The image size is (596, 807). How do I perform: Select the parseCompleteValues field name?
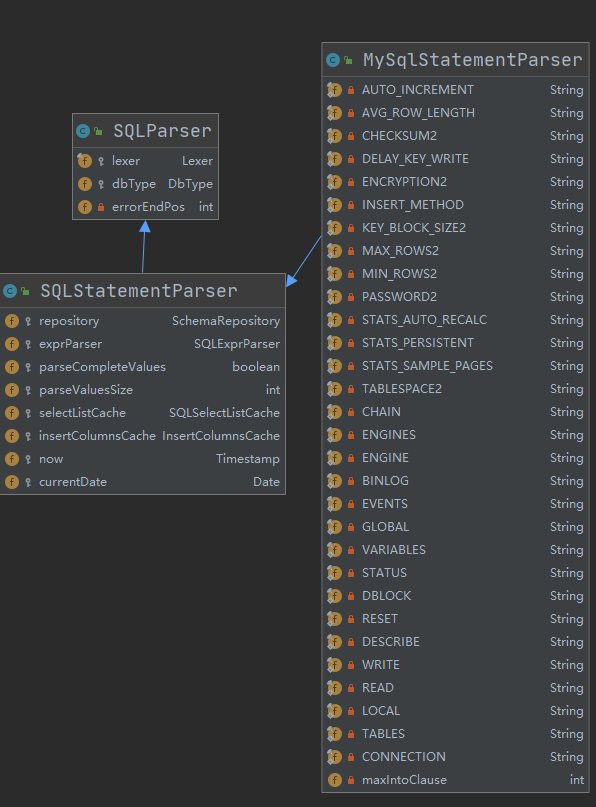pos(102,367)
